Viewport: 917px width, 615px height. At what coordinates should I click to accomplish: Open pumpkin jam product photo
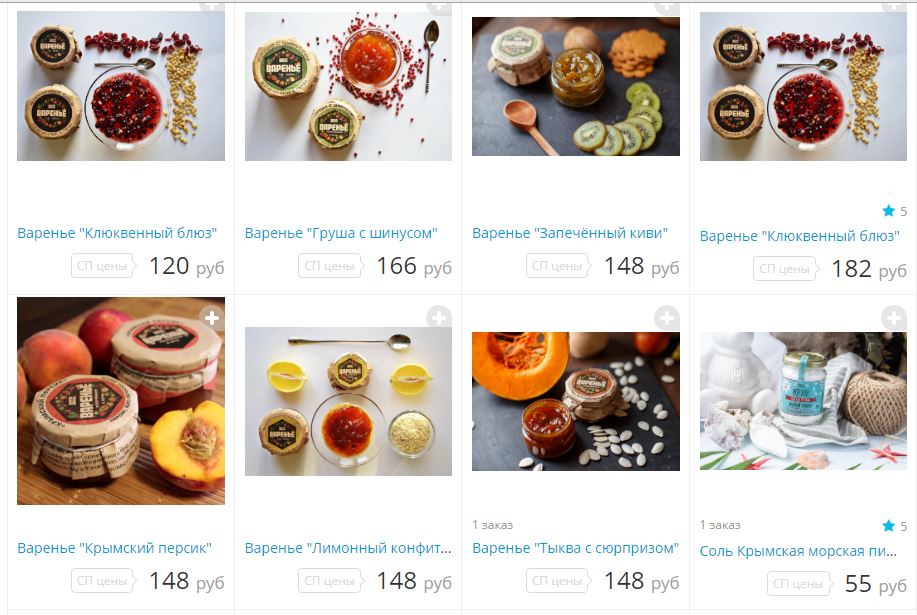pos(576,402)
